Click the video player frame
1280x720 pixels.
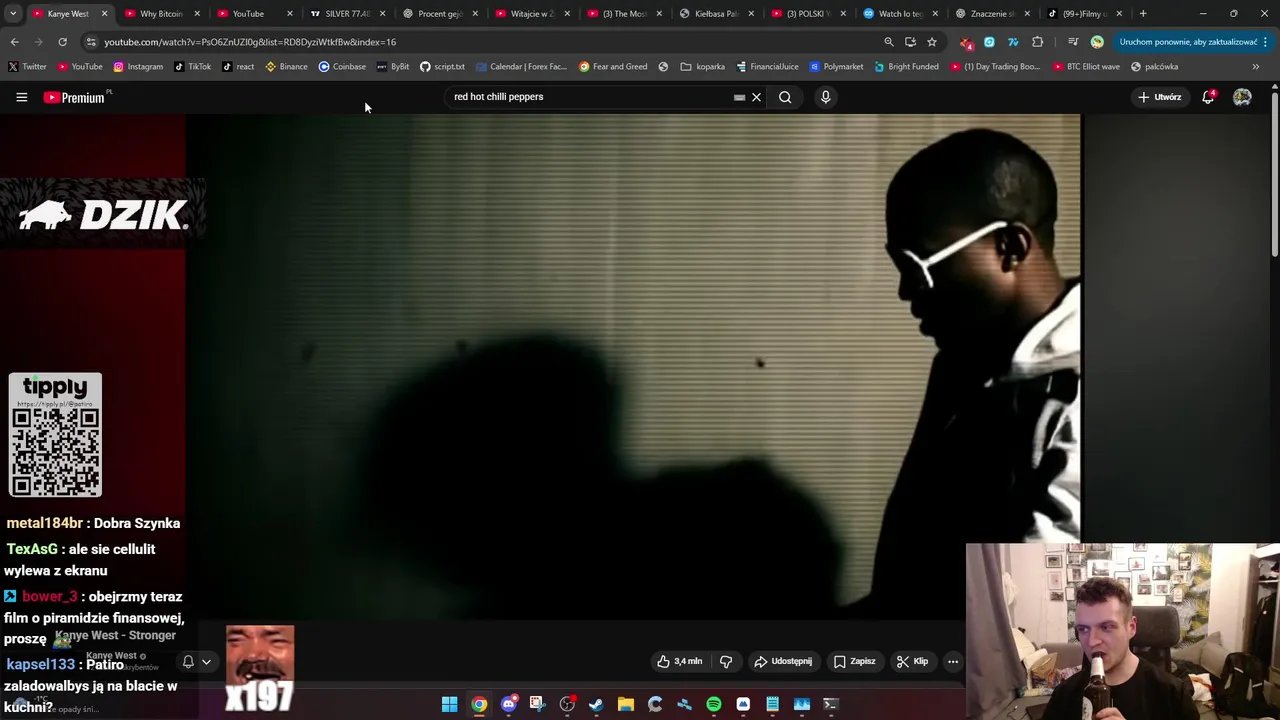632,365
